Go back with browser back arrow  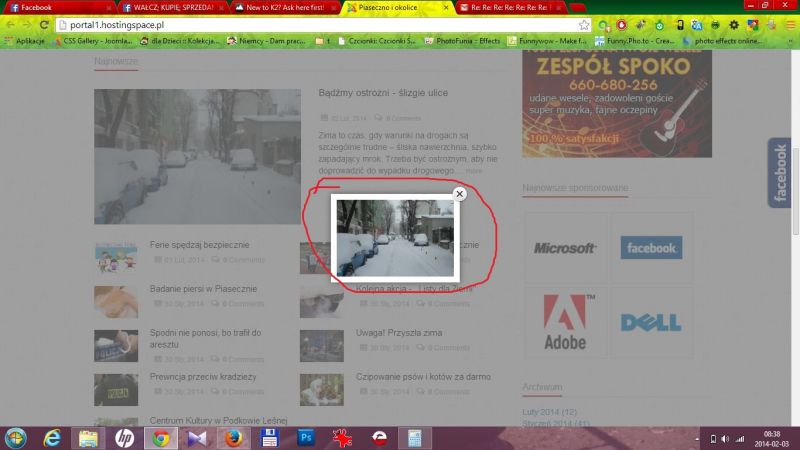click(x=11, y=24)
